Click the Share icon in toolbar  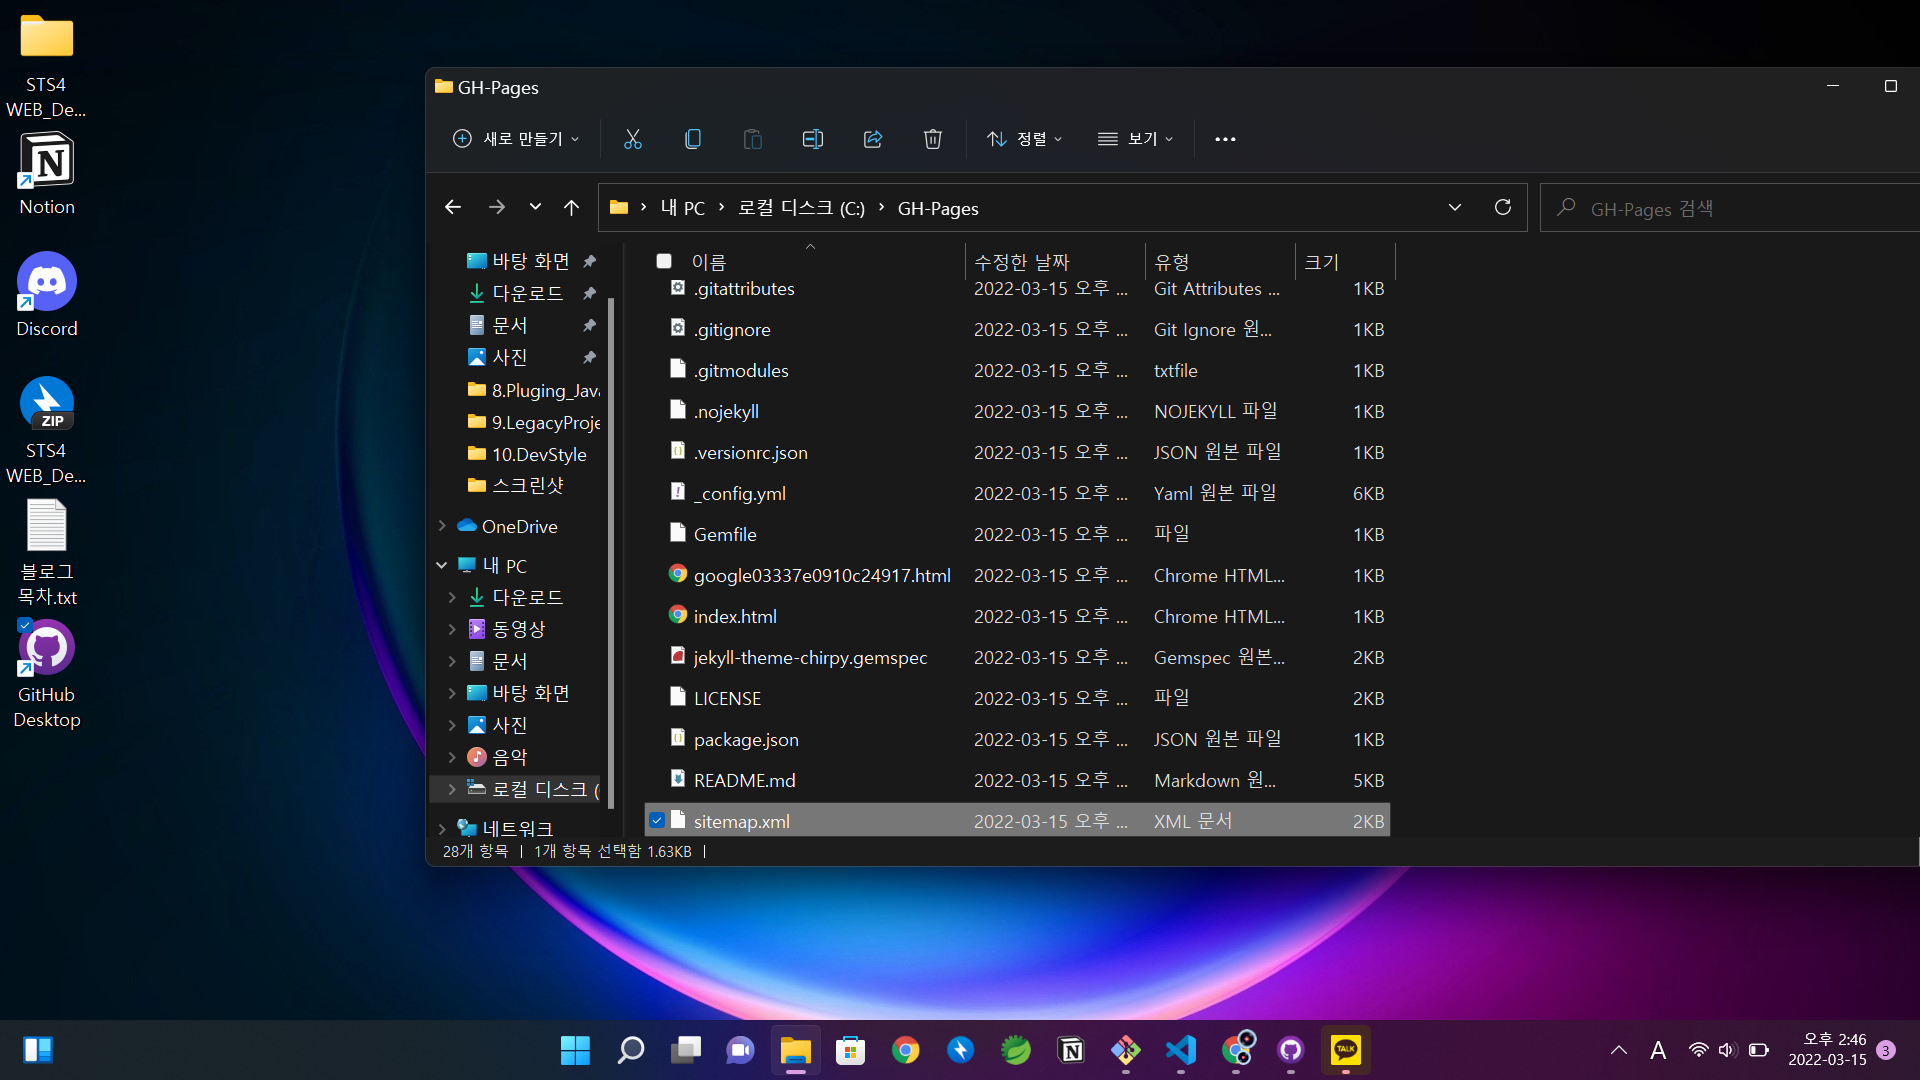[x=872, y=139]
